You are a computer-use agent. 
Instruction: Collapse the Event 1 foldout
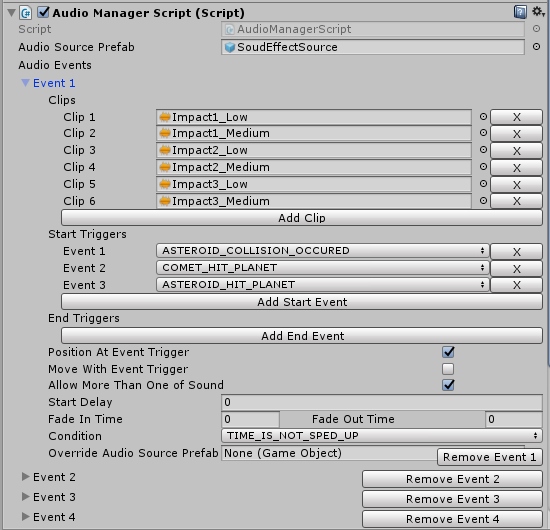pyautogui.click(x=25, y=83)
